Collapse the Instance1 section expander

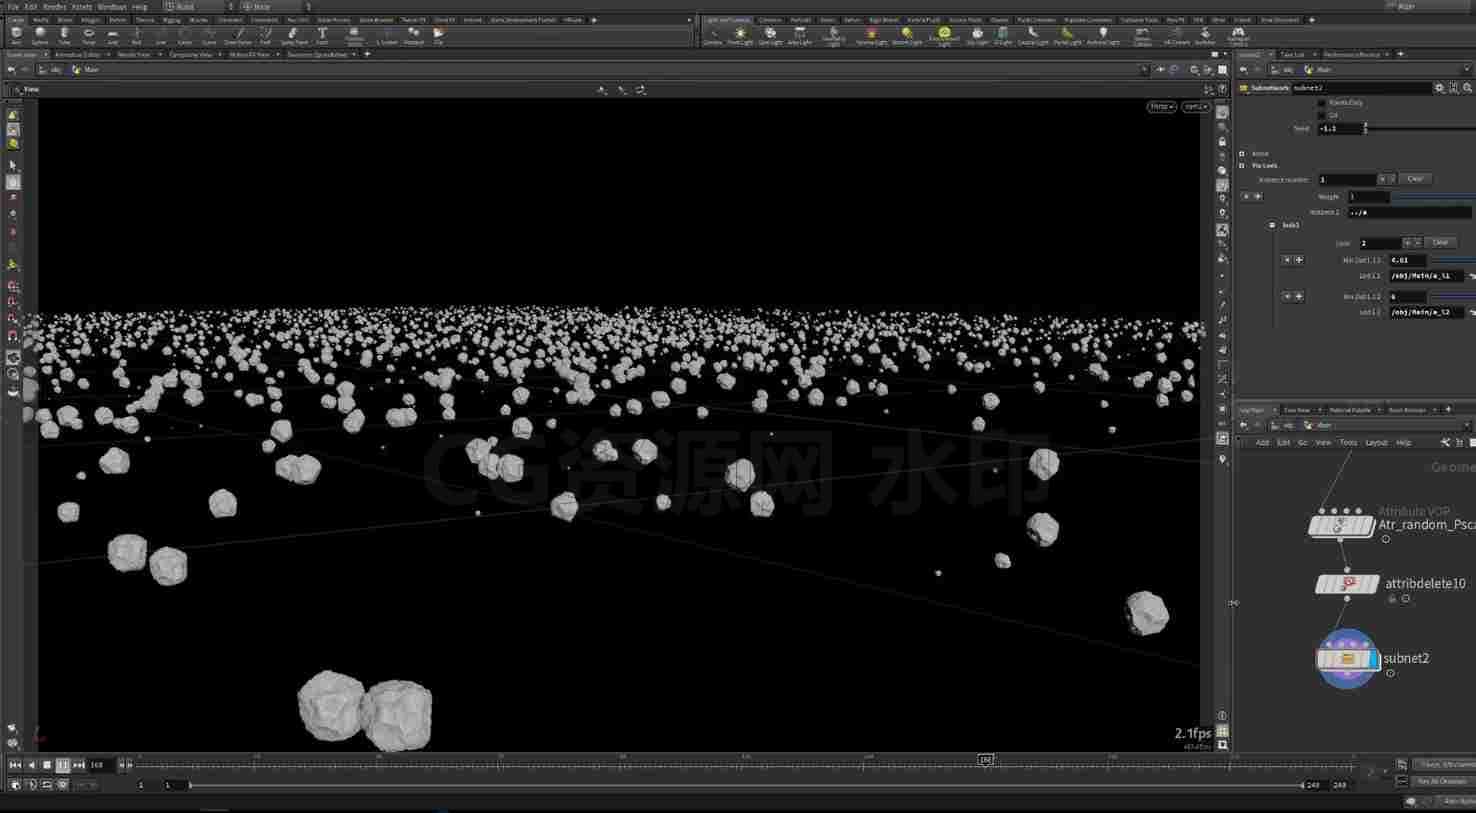(1272, 225)
